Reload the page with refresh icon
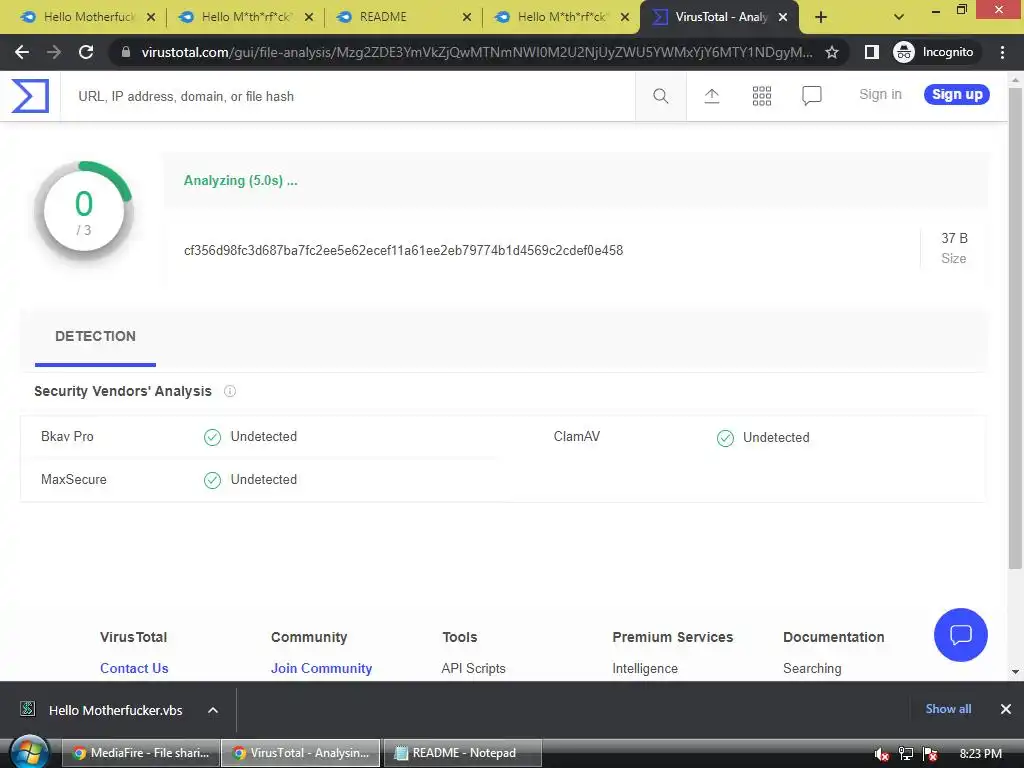 tap(86, 52)
